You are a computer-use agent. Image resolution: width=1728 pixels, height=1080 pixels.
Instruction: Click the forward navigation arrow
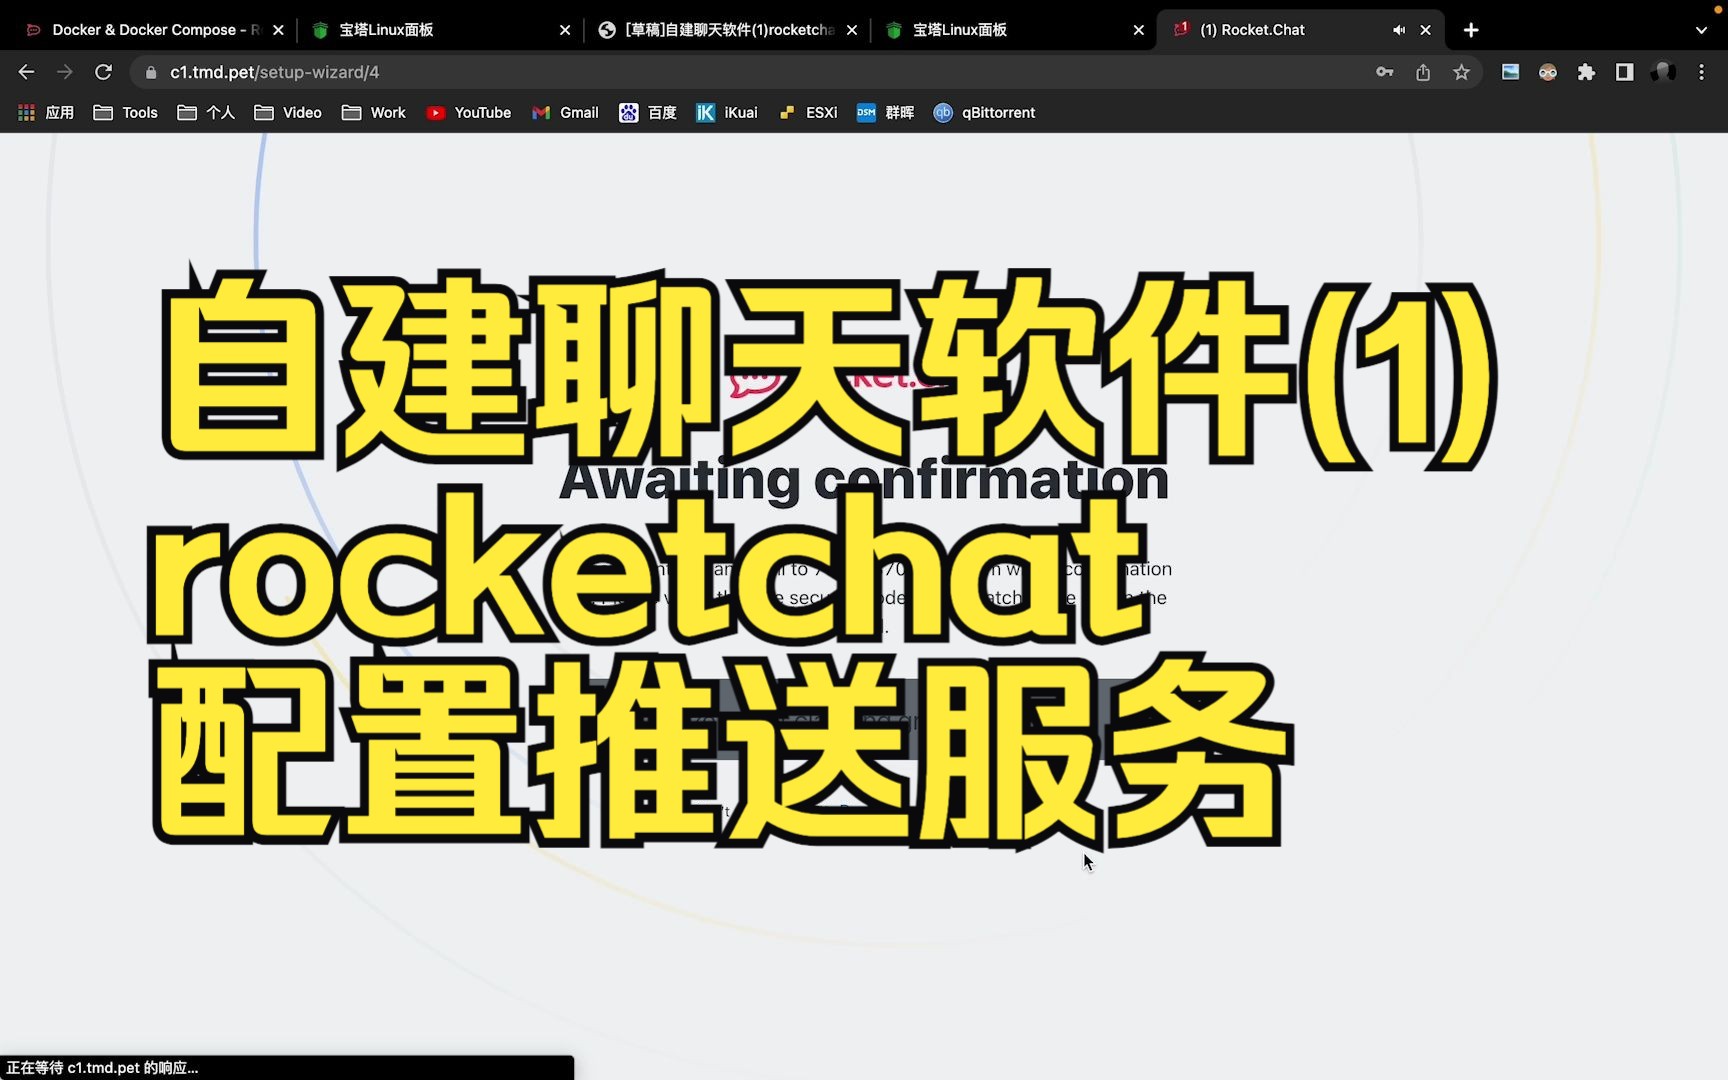click(65, 72)
